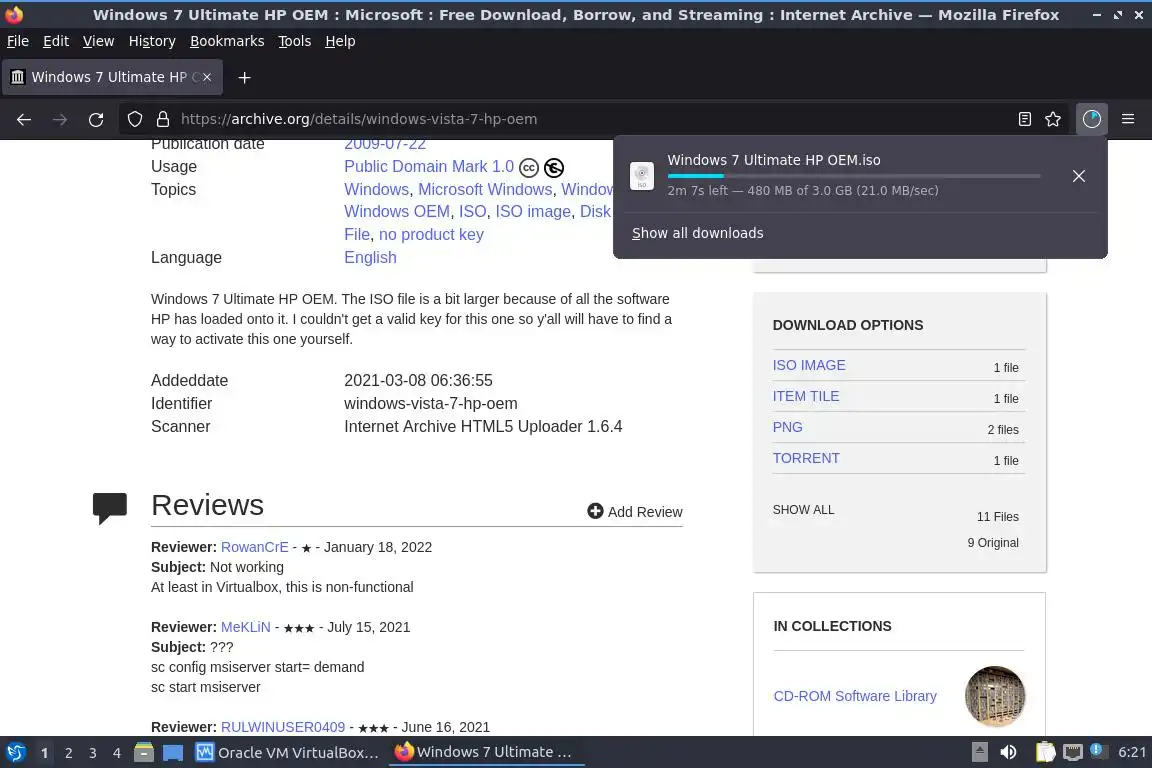Click the Add Review link text
The width and height of the screenshot is (1152, 768).
(645, 512)
